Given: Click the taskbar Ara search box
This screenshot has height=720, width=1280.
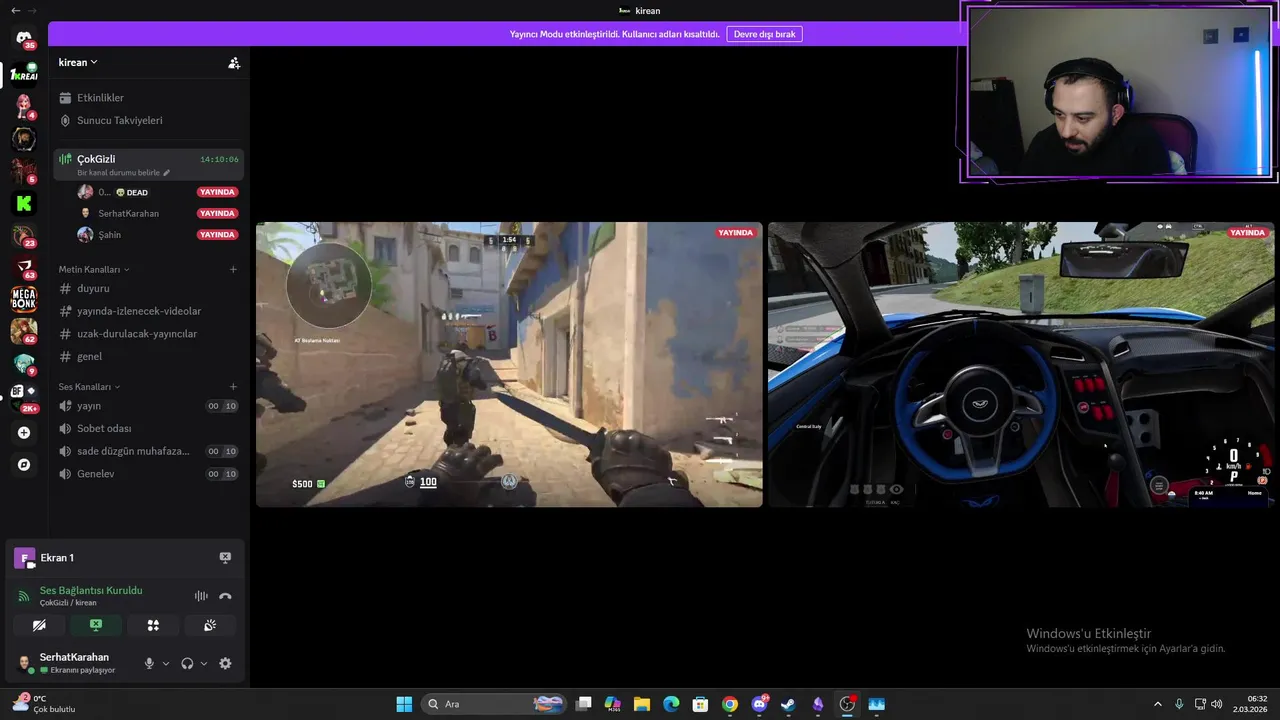Looking at the screenshot, I should tap(494, 704).
